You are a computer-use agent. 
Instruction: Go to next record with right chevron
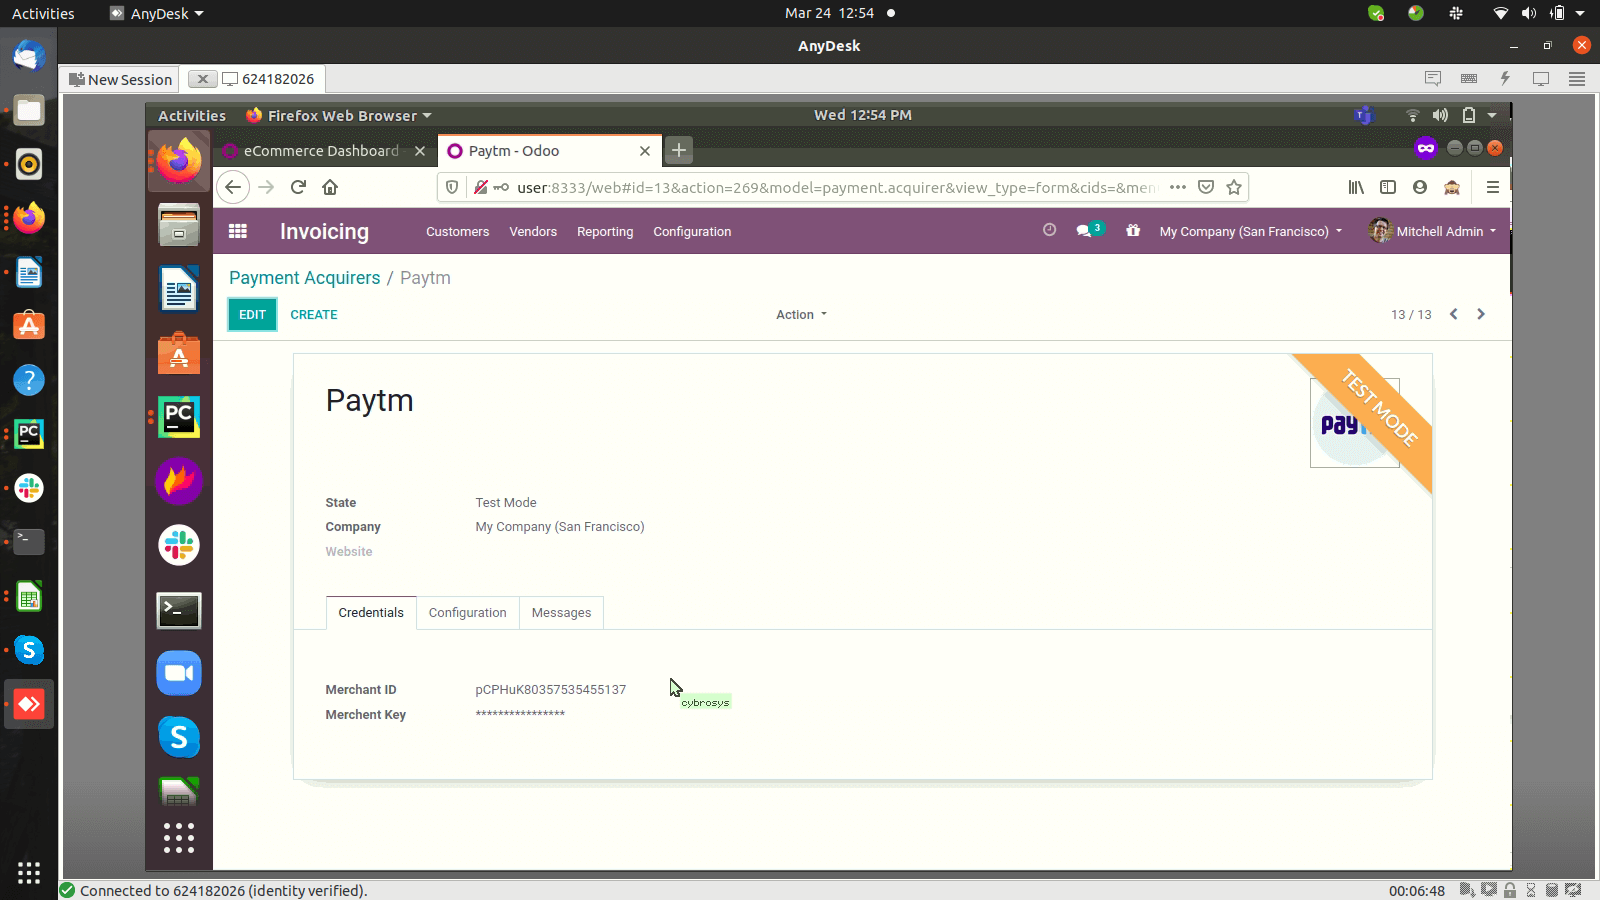pos(1481,314)
